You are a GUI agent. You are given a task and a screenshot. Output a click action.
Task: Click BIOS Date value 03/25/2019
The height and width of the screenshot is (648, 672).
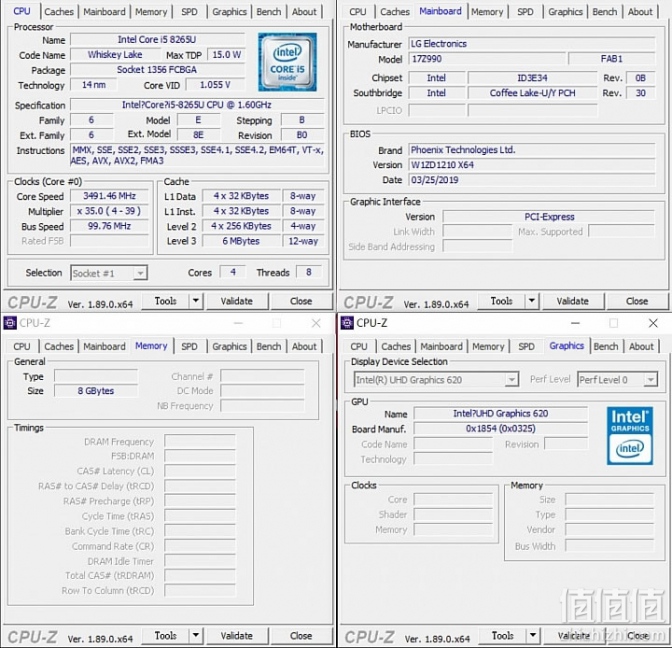pos(532,180)
